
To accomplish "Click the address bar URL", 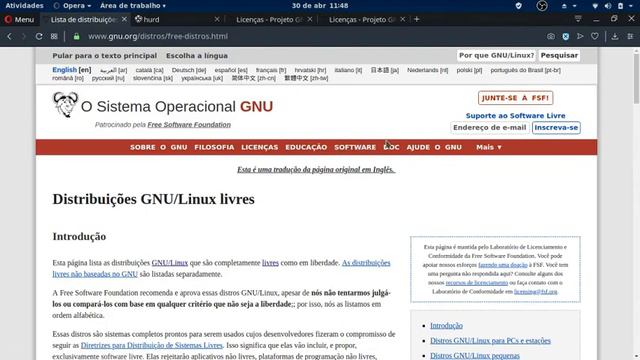I will tap(158, 36).
